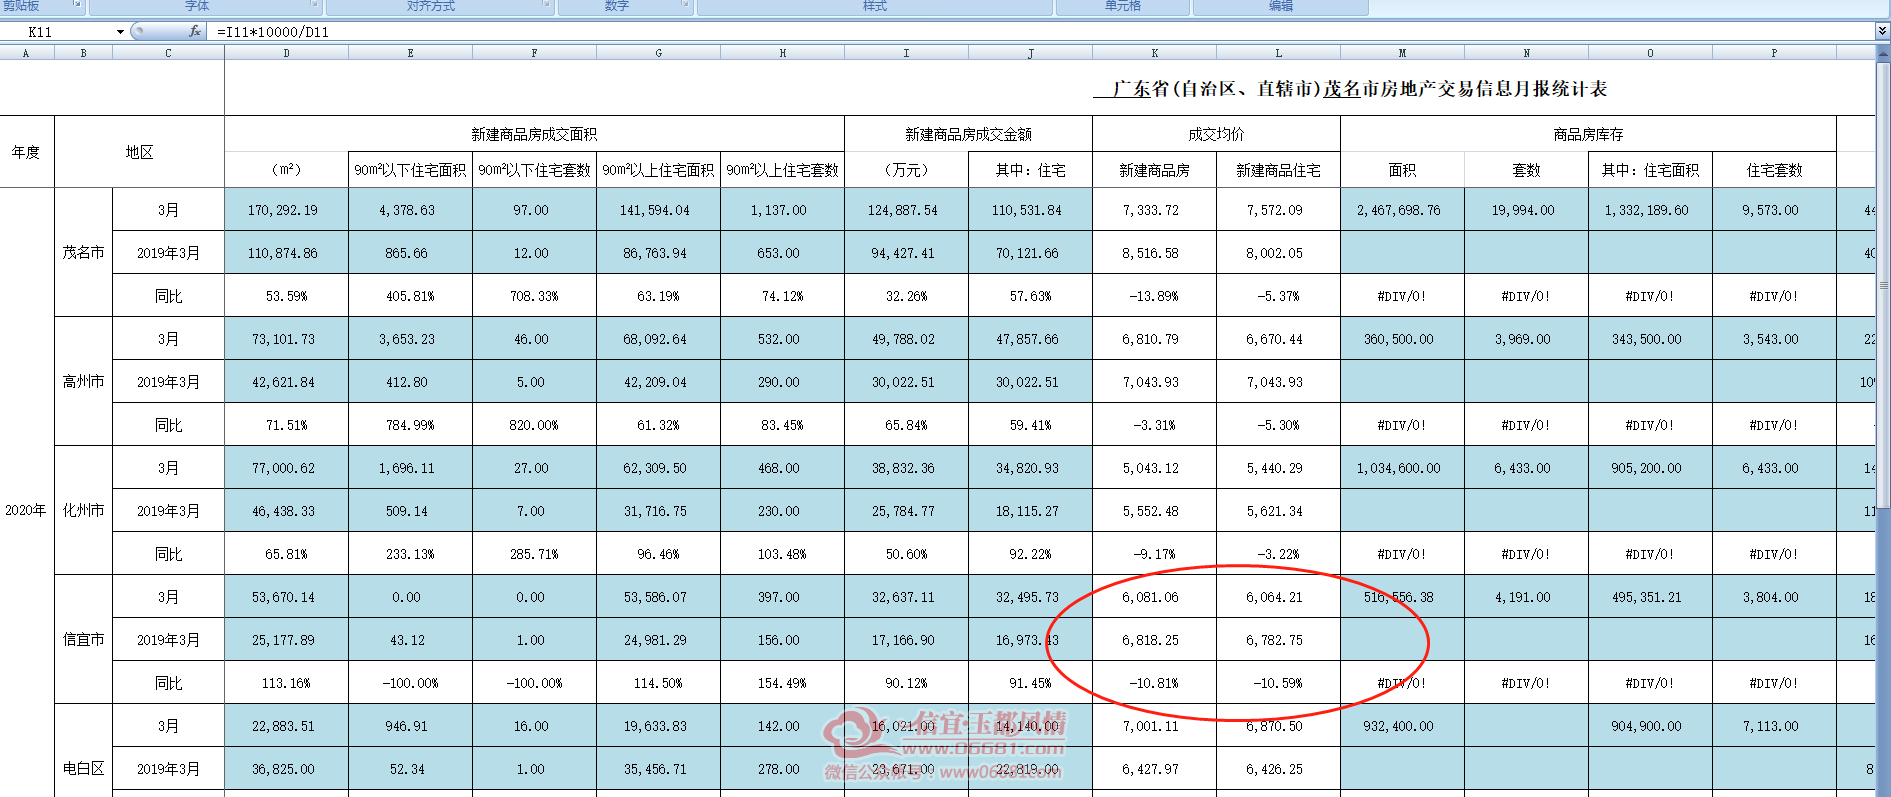The height and width of the screenshot is (797, 1891).
Task: Click the formula bar text =I11*10000/D11
Action: [x=273, y=32]
